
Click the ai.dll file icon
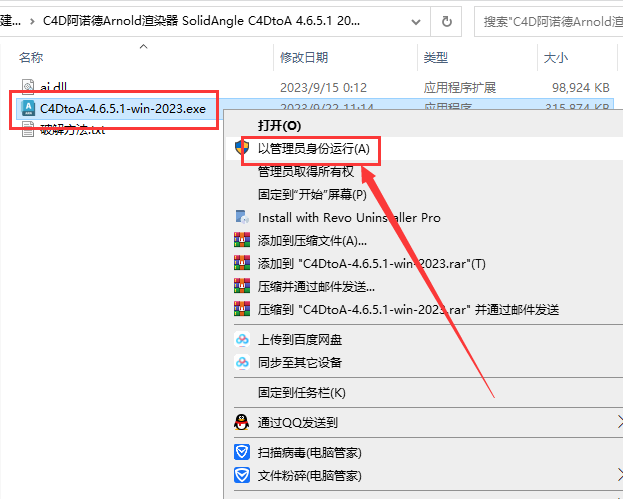pyautogui.click(x=28, y=87)
